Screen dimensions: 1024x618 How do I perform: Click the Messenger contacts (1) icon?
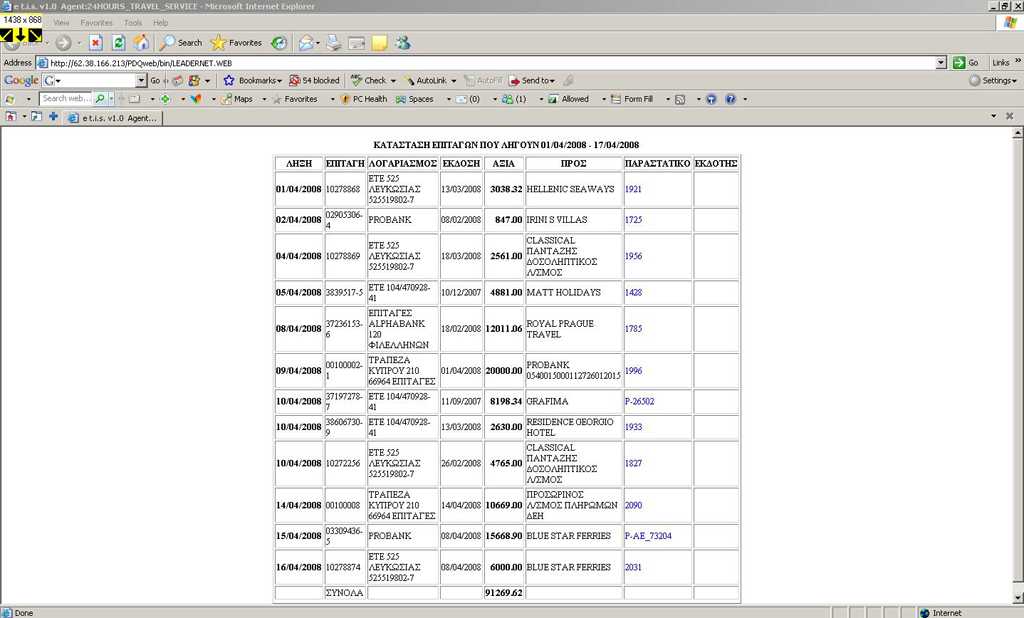pyautogui.click(x=514, y=99)
